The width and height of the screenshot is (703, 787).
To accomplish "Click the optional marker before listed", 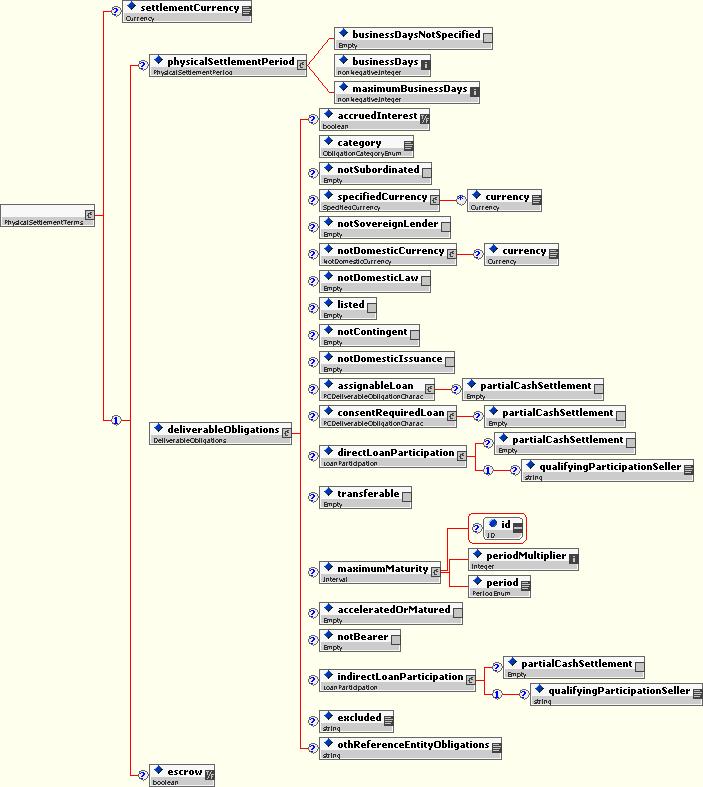I will click(313, 308).
